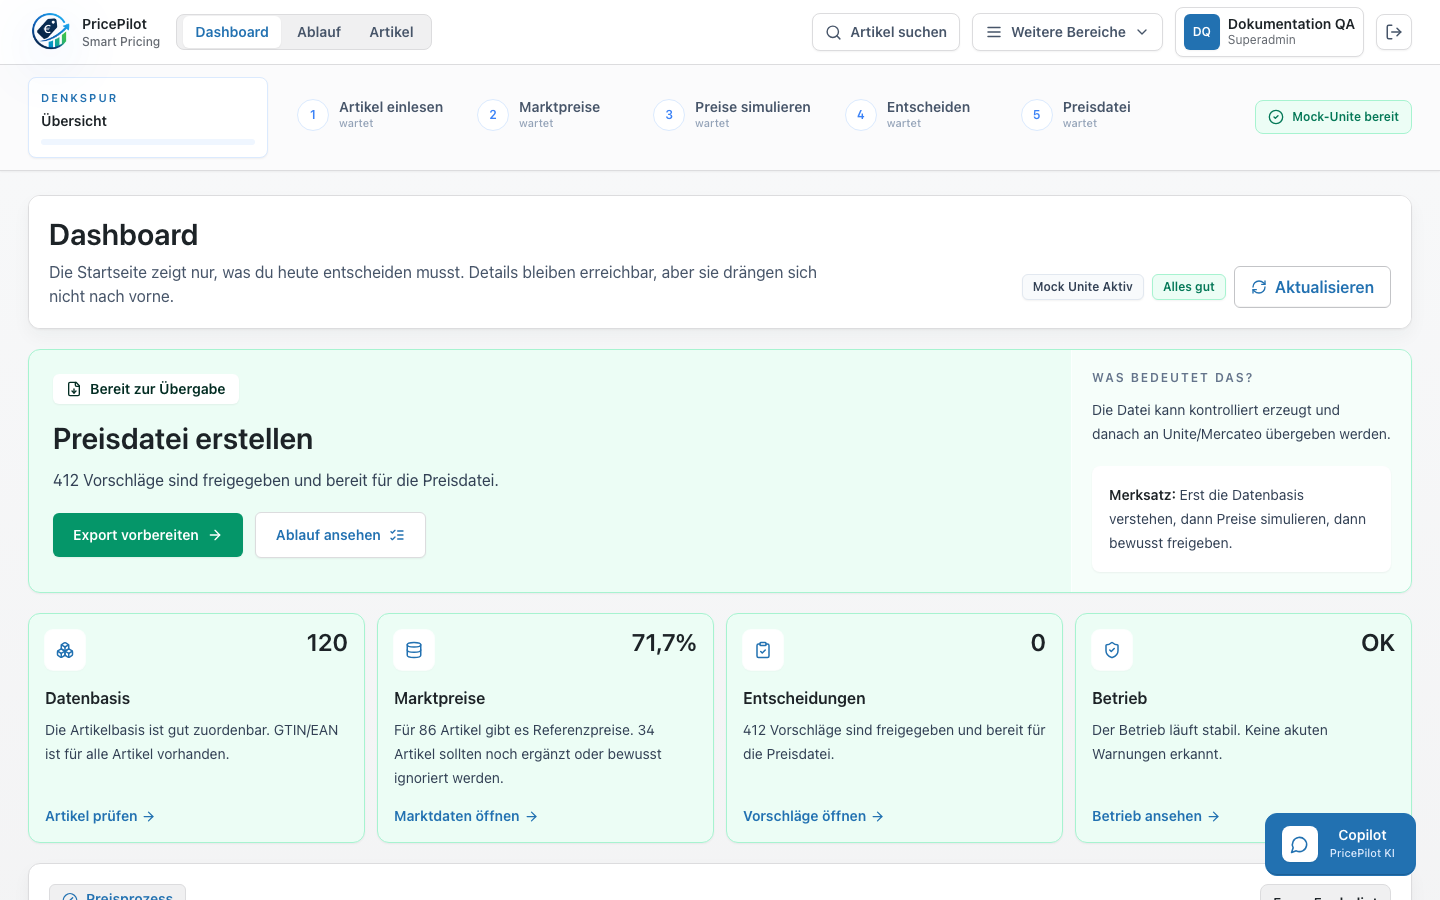Click the magnifier icon in Artikel suchen
1440x900 pixels.
(x=833, y=32)
